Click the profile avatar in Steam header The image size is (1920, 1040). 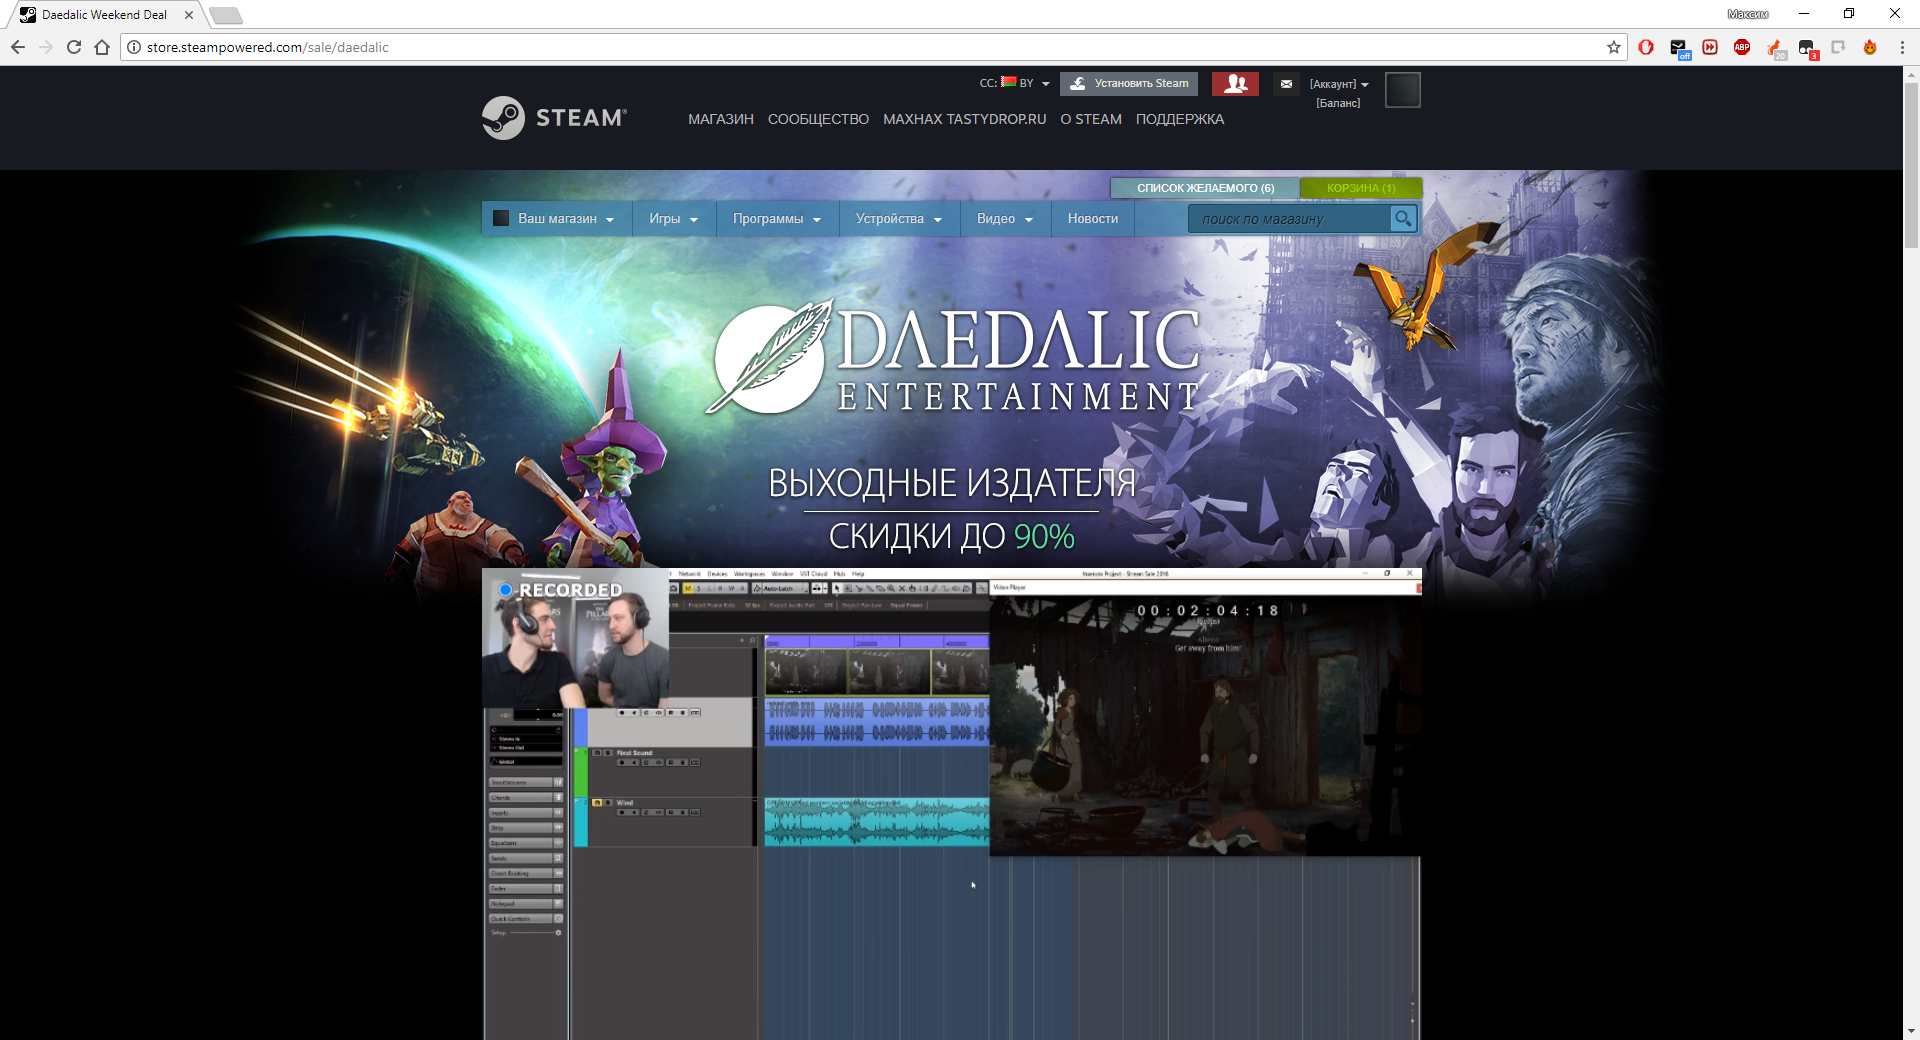click(x=1402, y=90)
